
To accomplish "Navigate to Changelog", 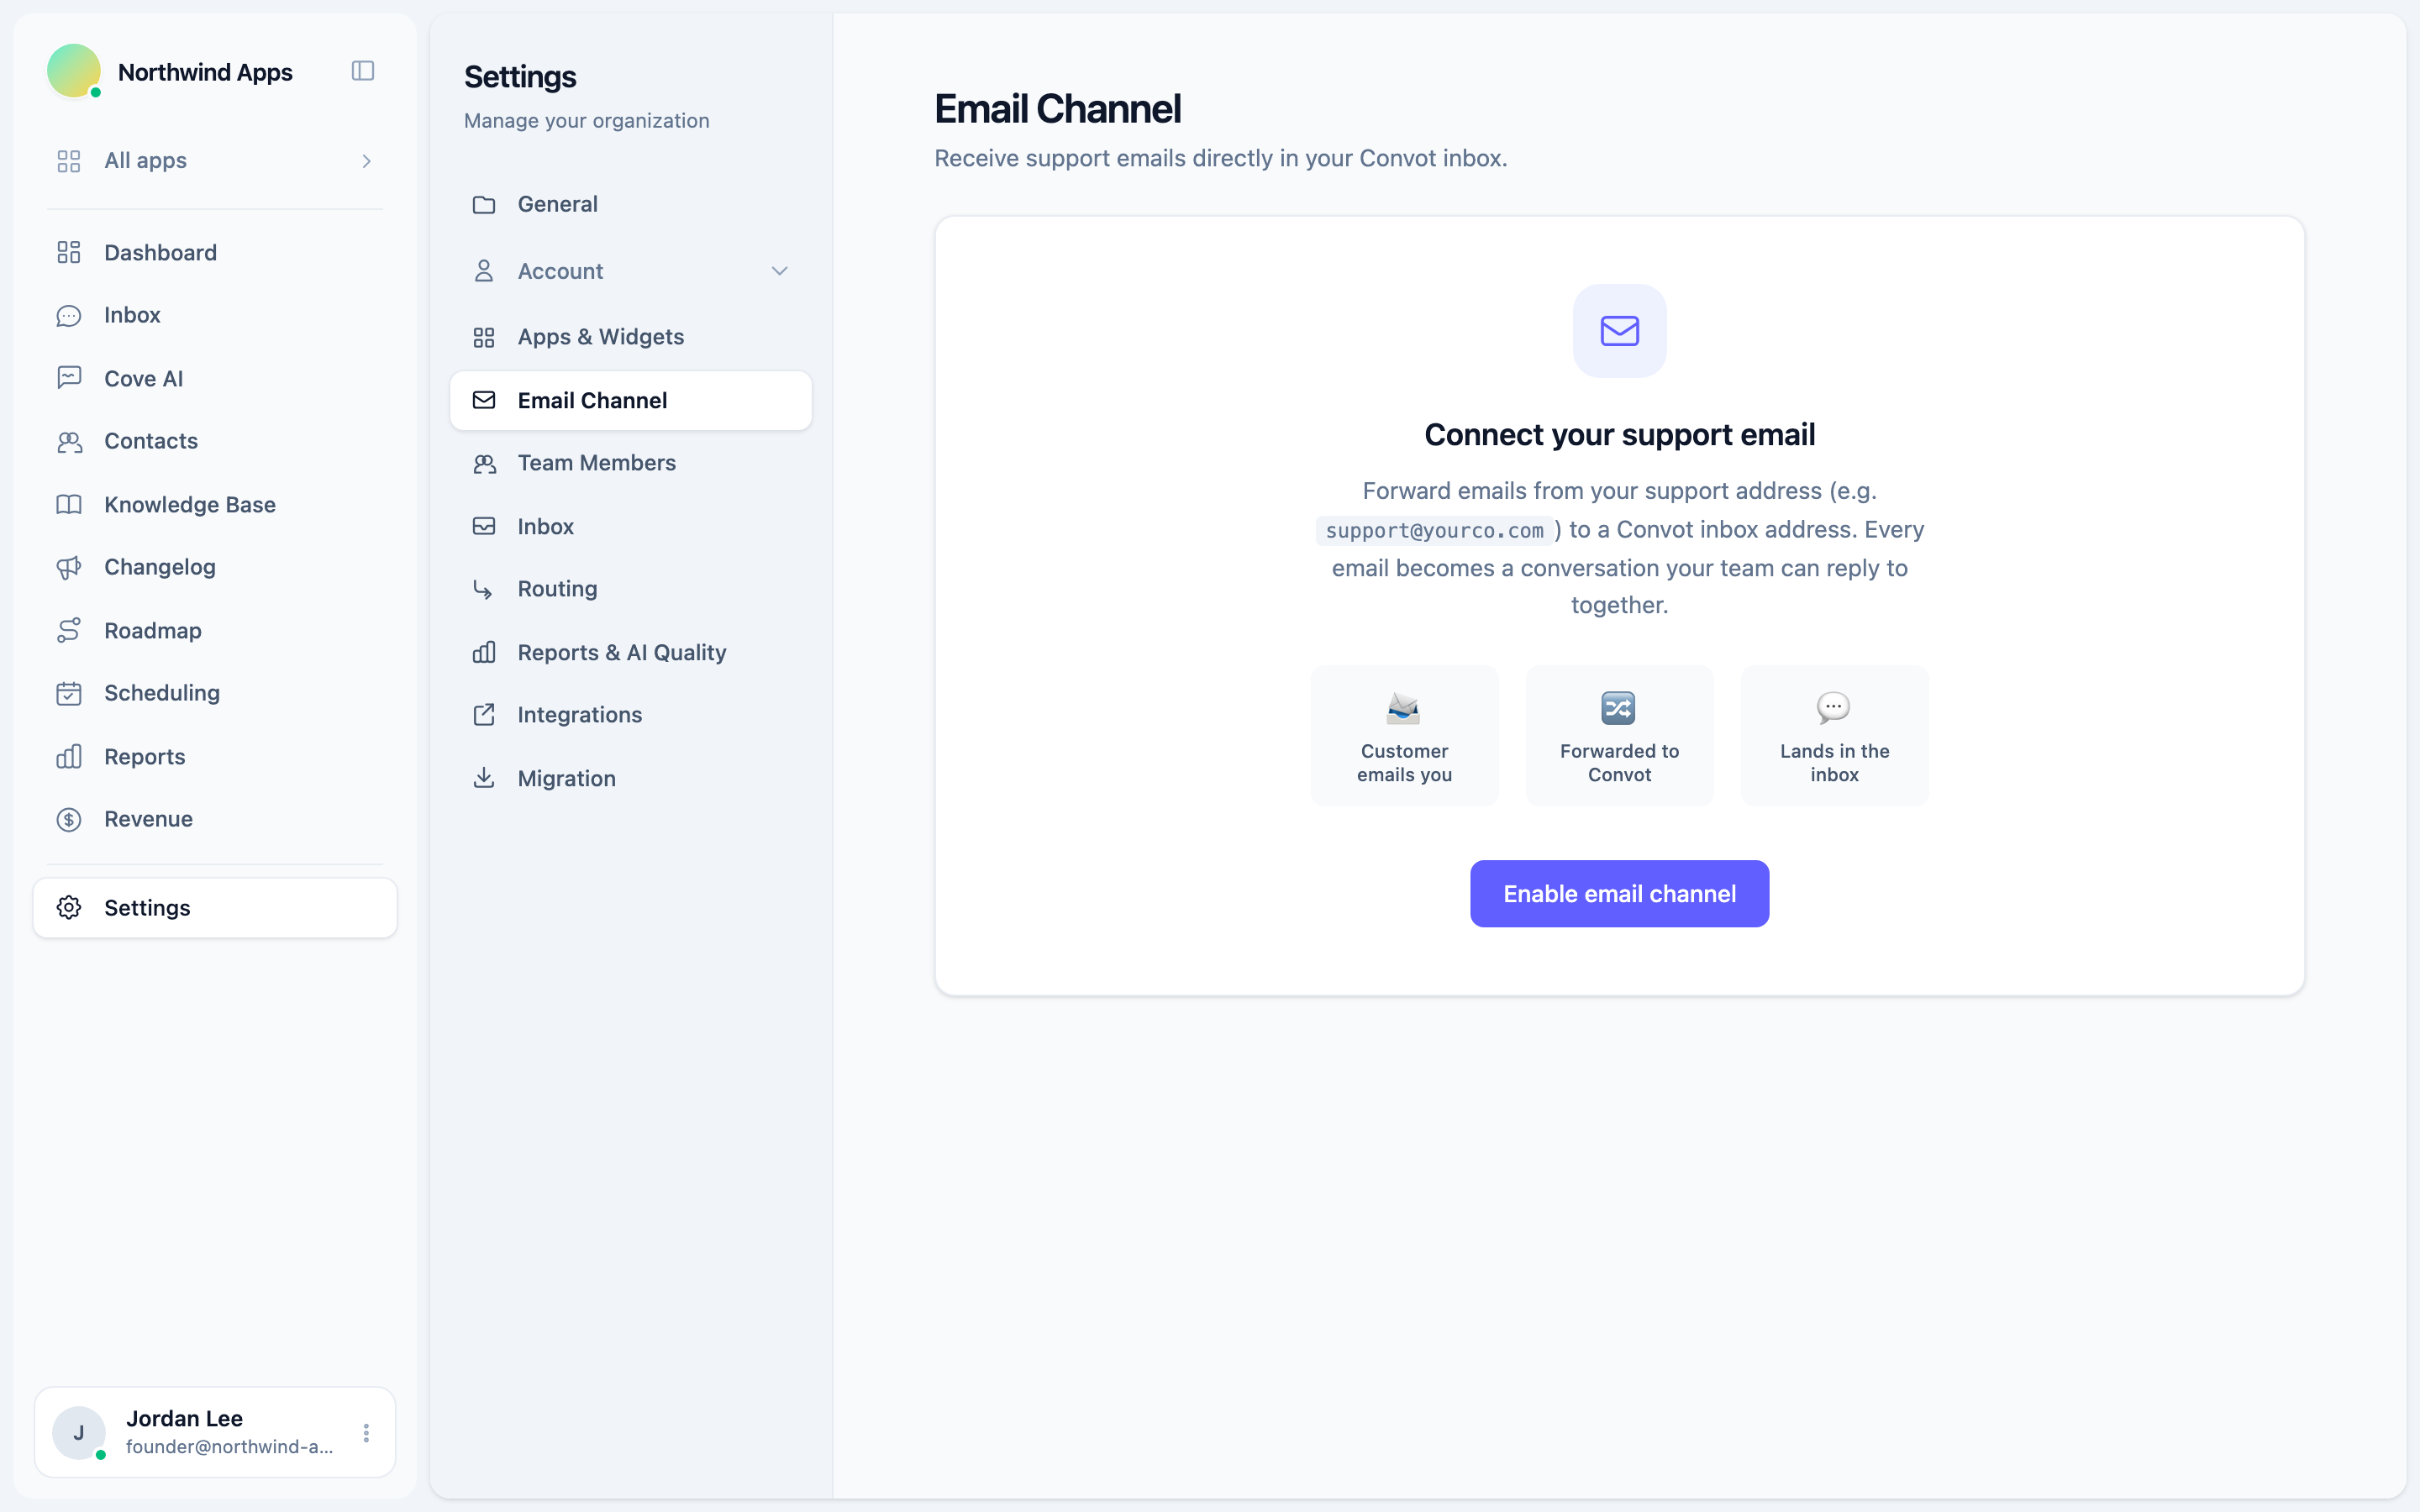I will pos(215,567).
